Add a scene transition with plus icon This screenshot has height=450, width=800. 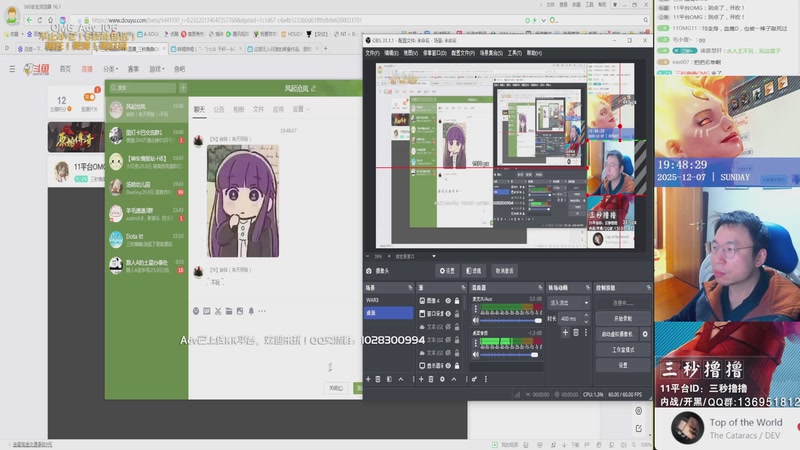[x=565, y=333]
